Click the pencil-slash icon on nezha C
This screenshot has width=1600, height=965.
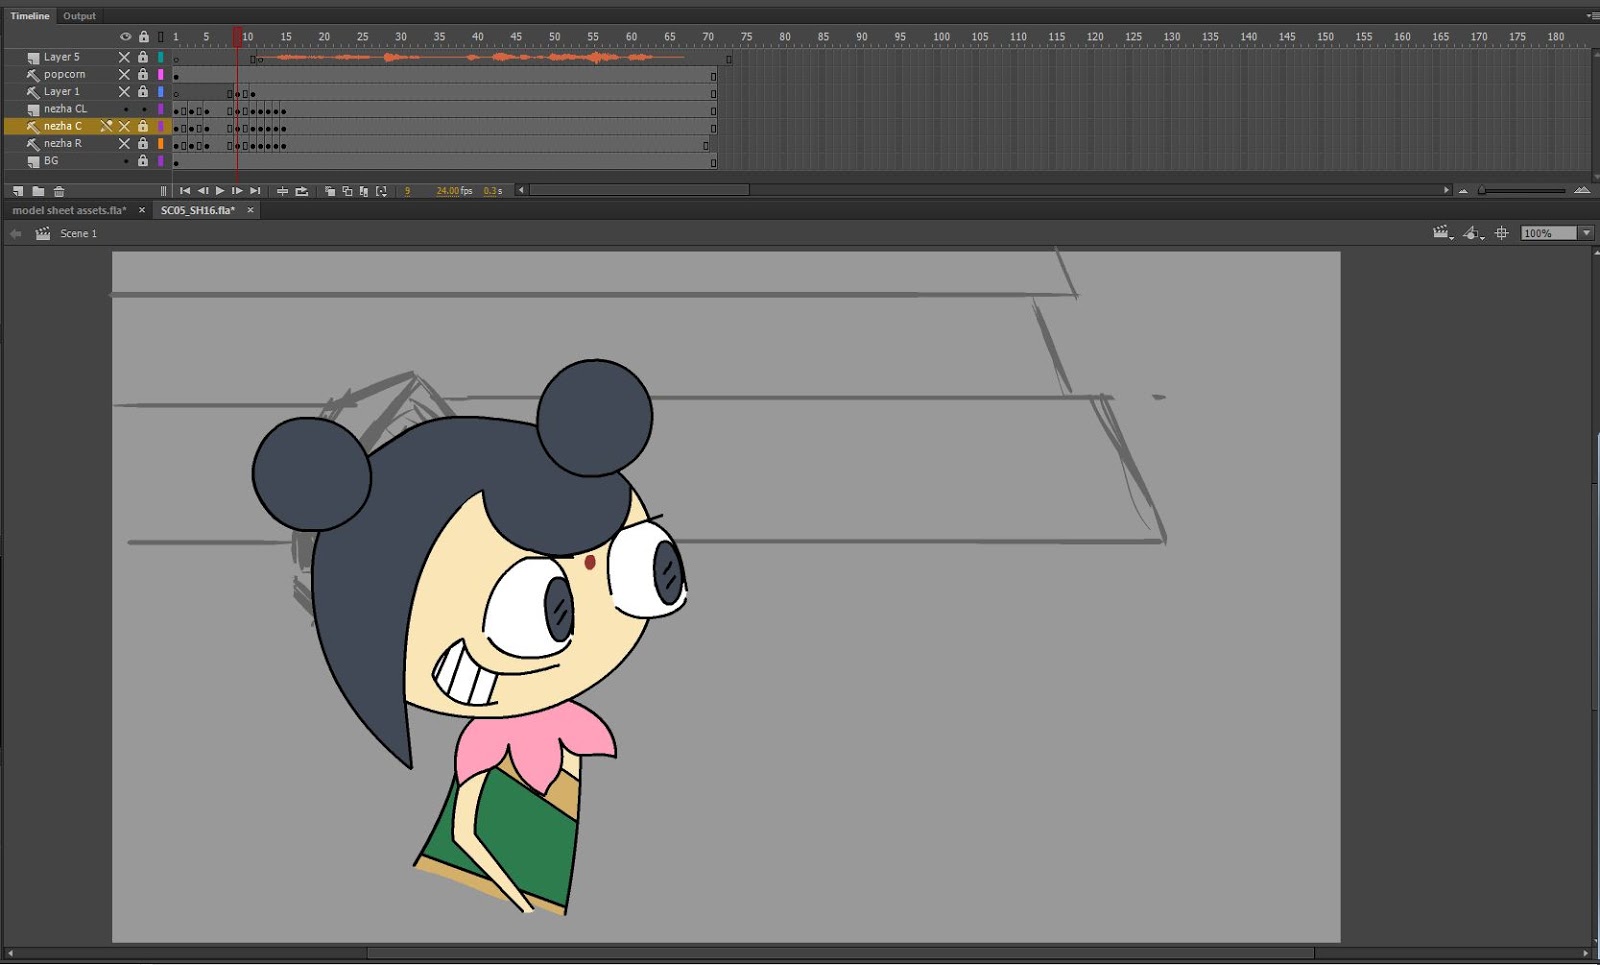tap(106, 126)
